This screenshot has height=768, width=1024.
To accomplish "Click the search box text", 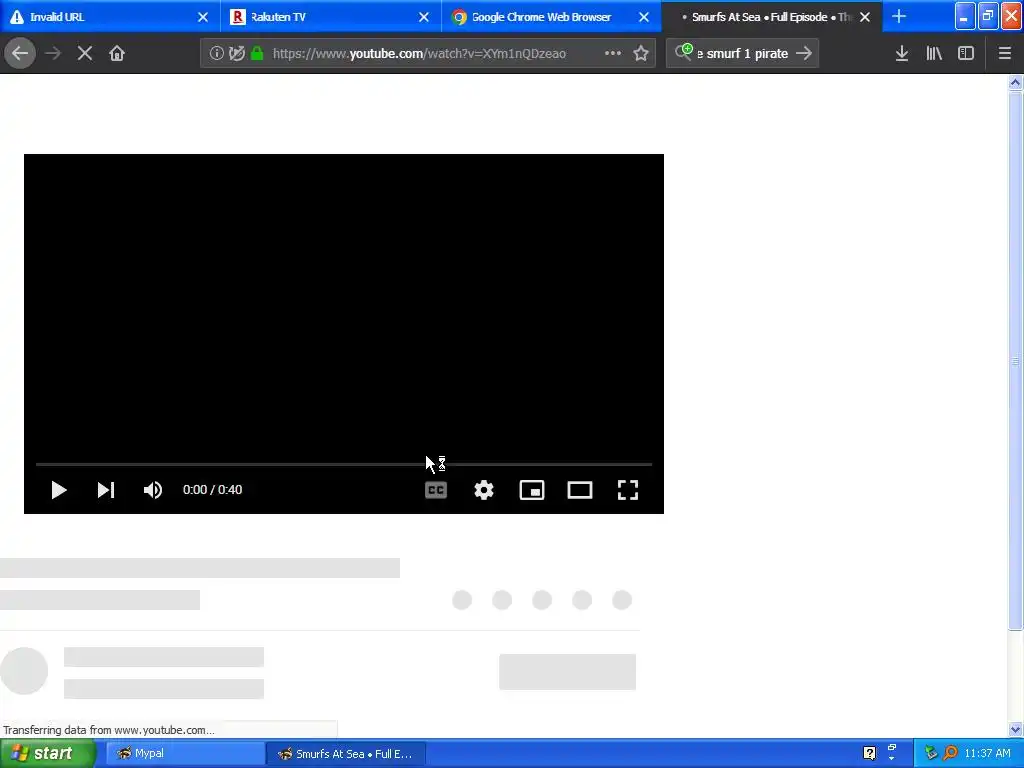I will click(743, 54).
